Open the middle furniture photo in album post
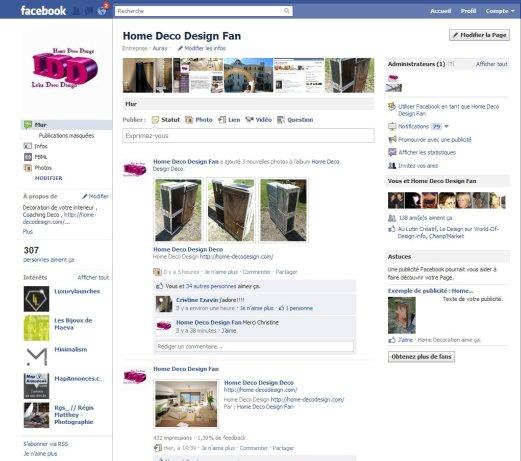Image resolution: width=521 pixels, height=461 pixels. (x=231, y=210)
